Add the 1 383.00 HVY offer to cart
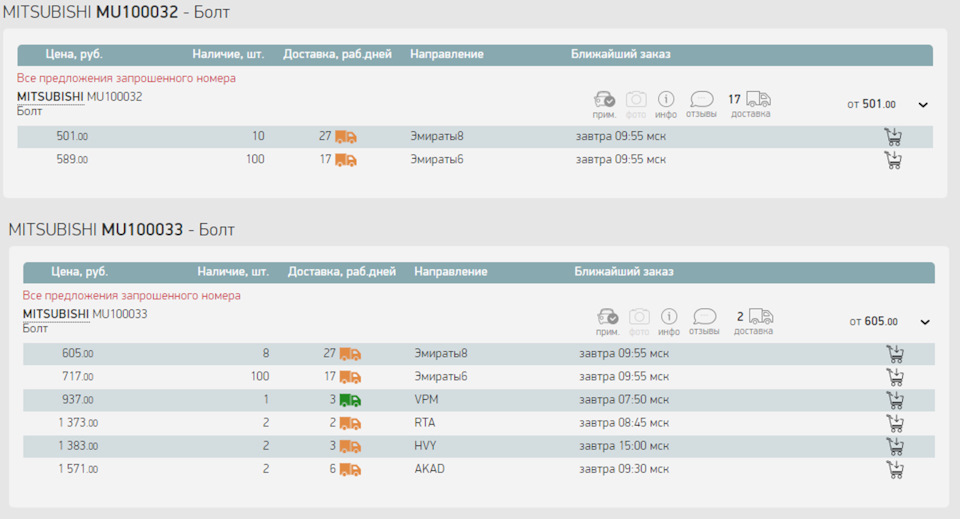 pos(895,447)
